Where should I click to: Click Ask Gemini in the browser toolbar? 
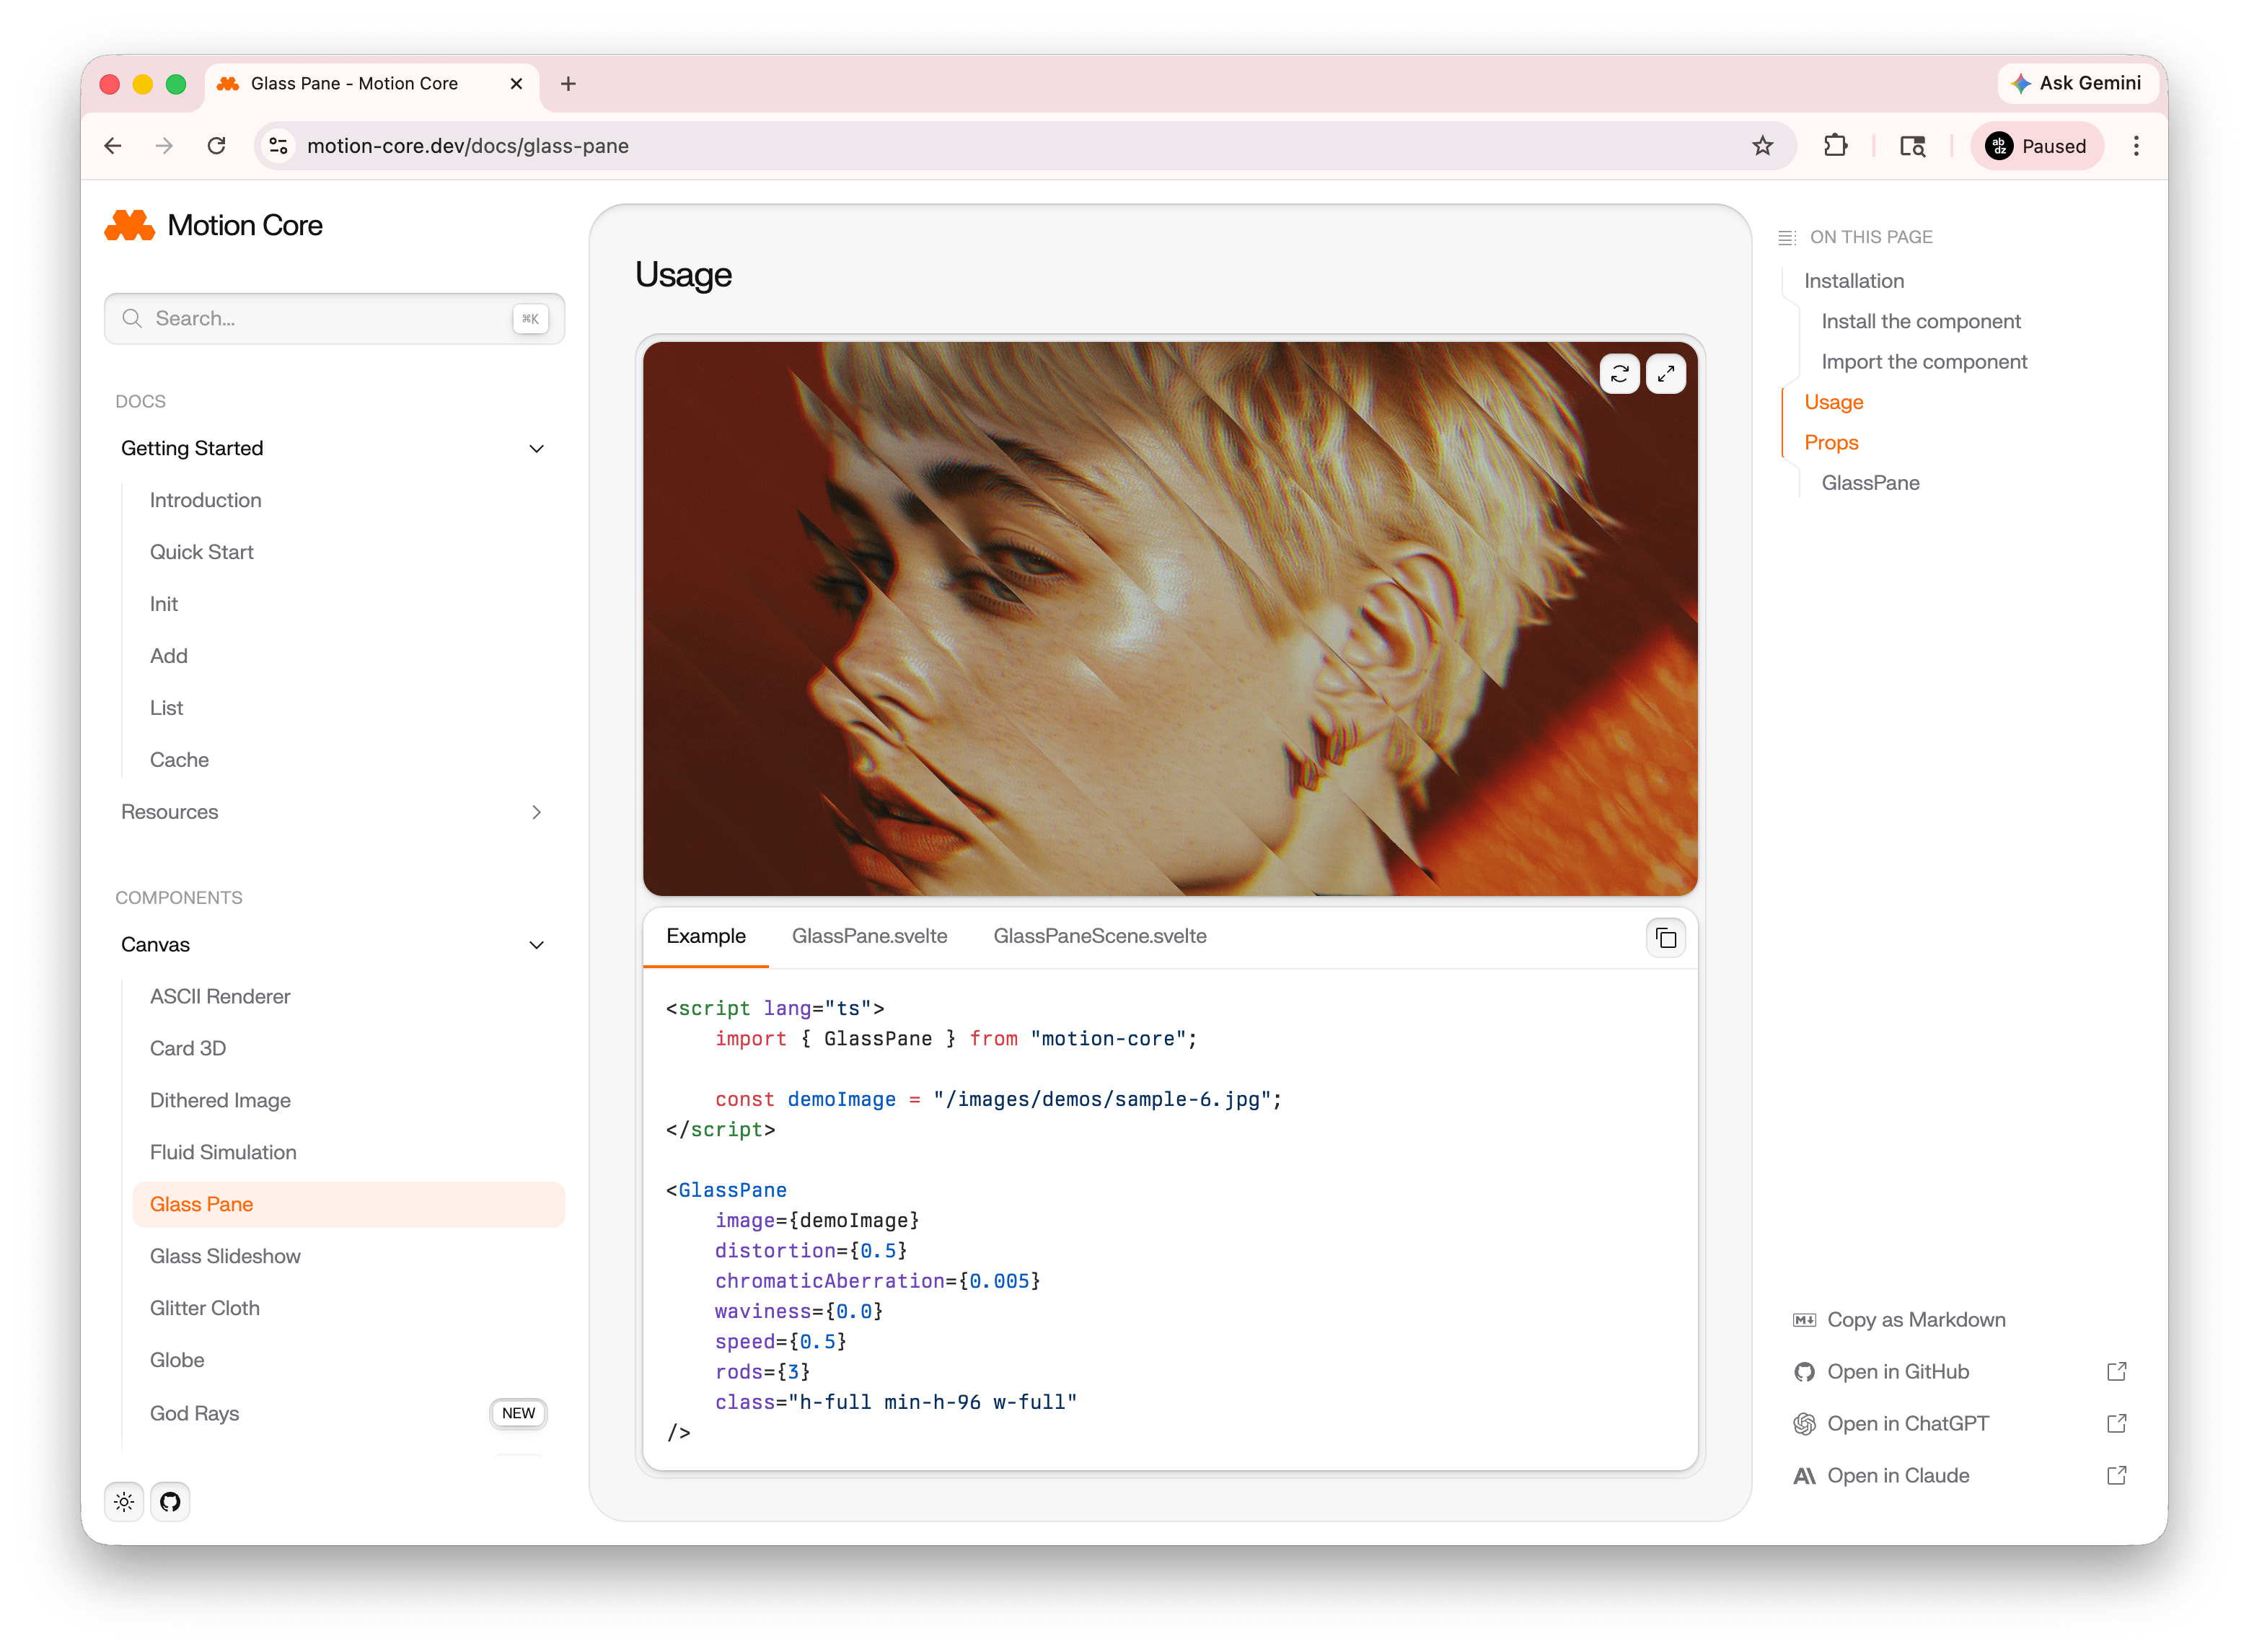click(x=2077, y=84)
